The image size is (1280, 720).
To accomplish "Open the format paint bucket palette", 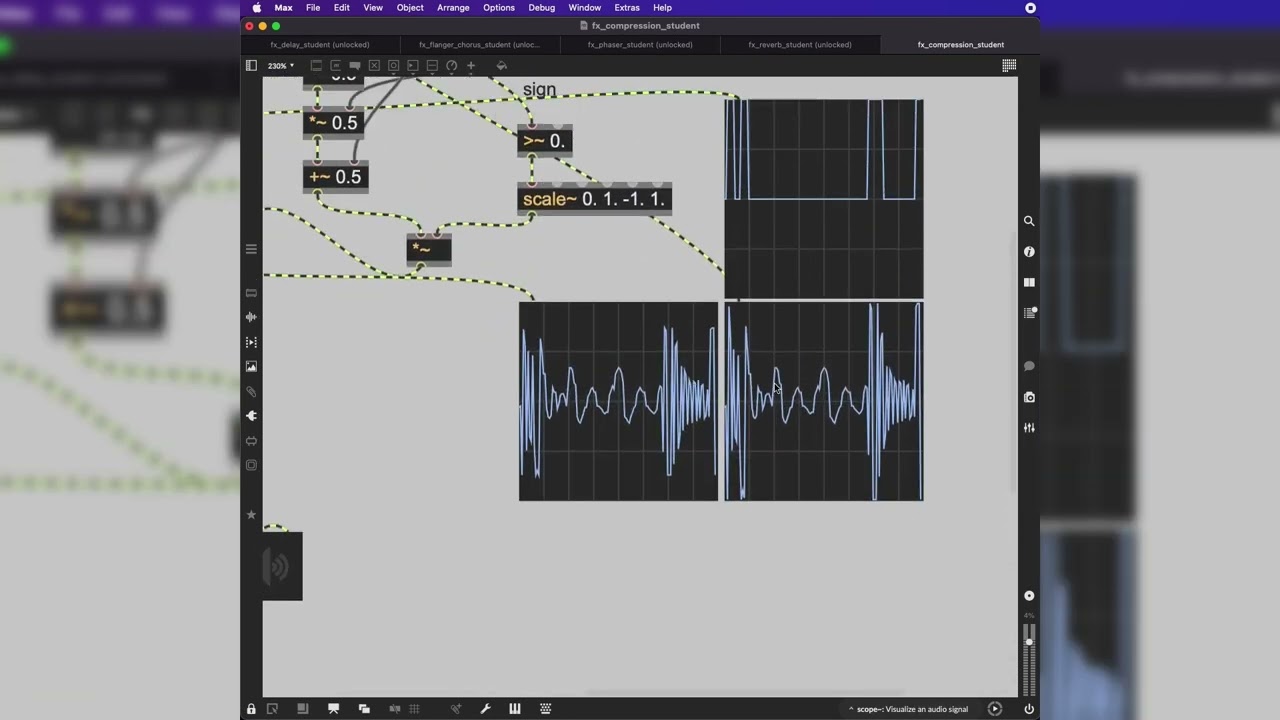I will (x=502, y=66).
